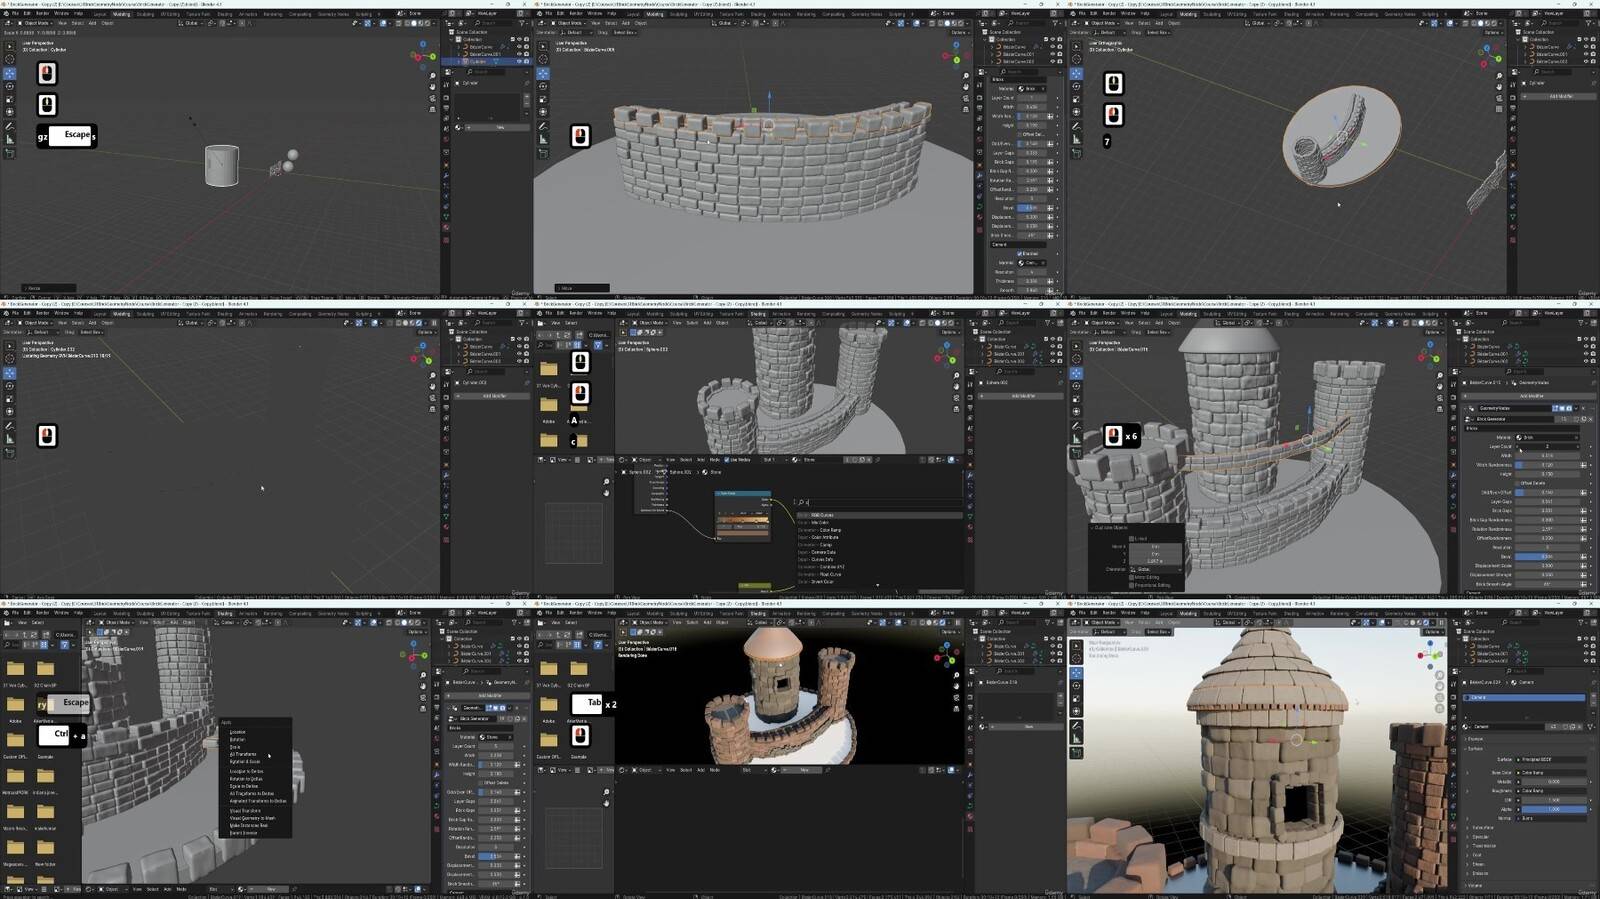
Task: Pick Measure tool in top-left cylinder viewport
Action: (x=9, y=139)
